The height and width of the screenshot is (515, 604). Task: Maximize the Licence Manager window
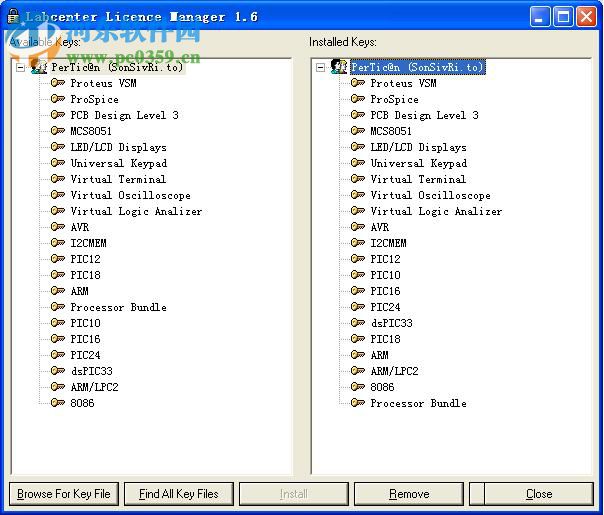coord(563,17)
